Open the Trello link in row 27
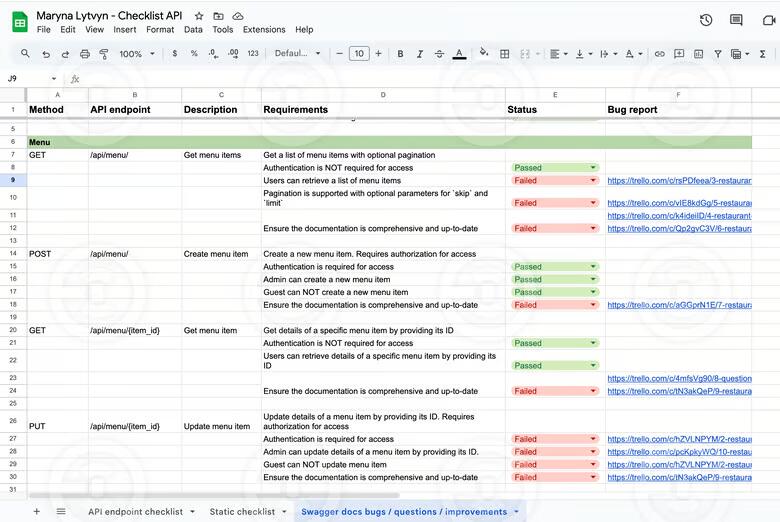This screenshot has height=522, width=780. click(x=678, y=439)
